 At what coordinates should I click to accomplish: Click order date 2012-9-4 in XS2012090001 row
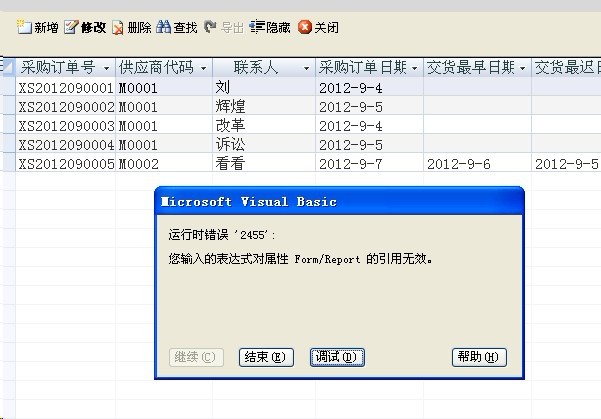(x=369, y=87)
